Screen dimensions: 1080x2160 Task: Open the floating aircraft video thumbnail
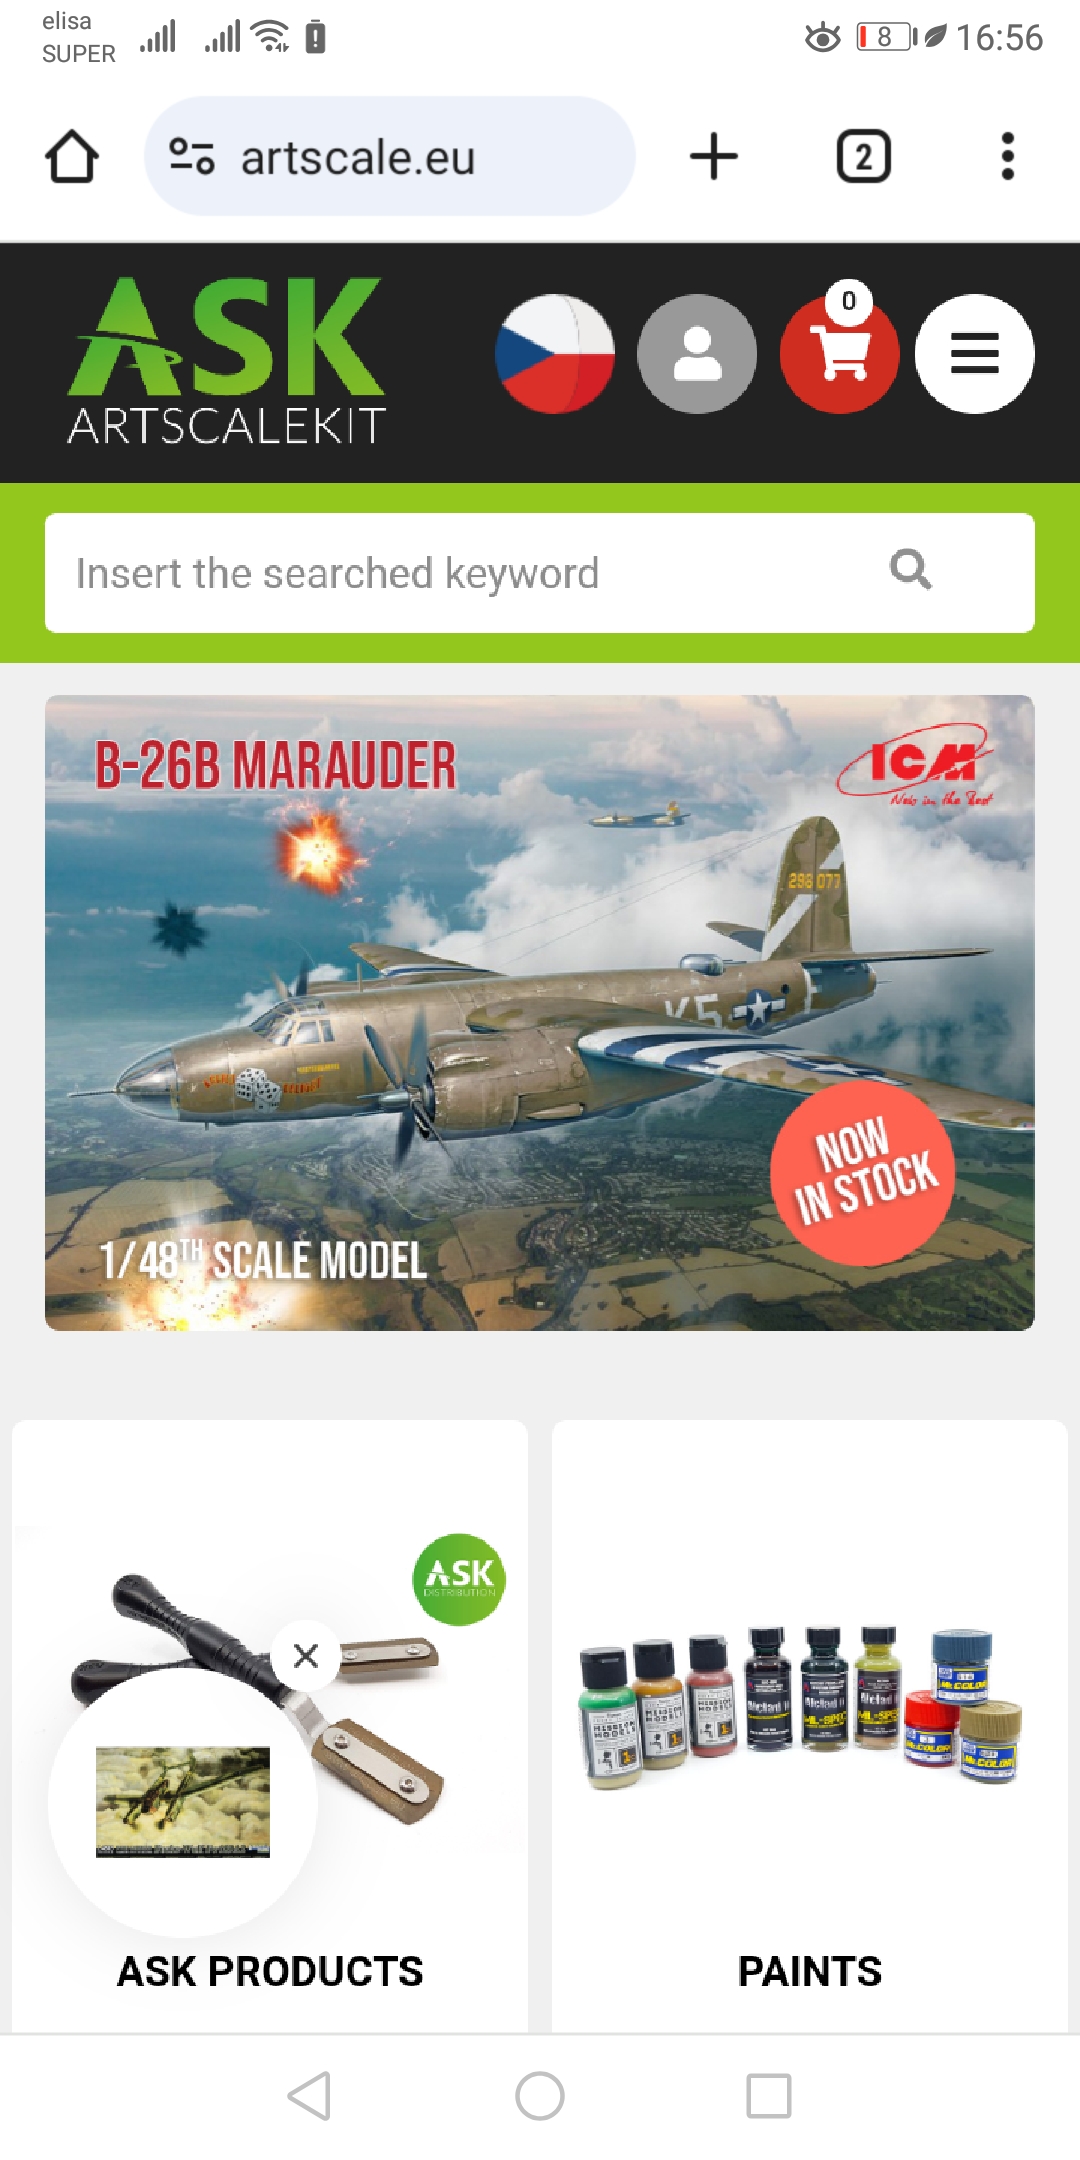click(183, 1802)
